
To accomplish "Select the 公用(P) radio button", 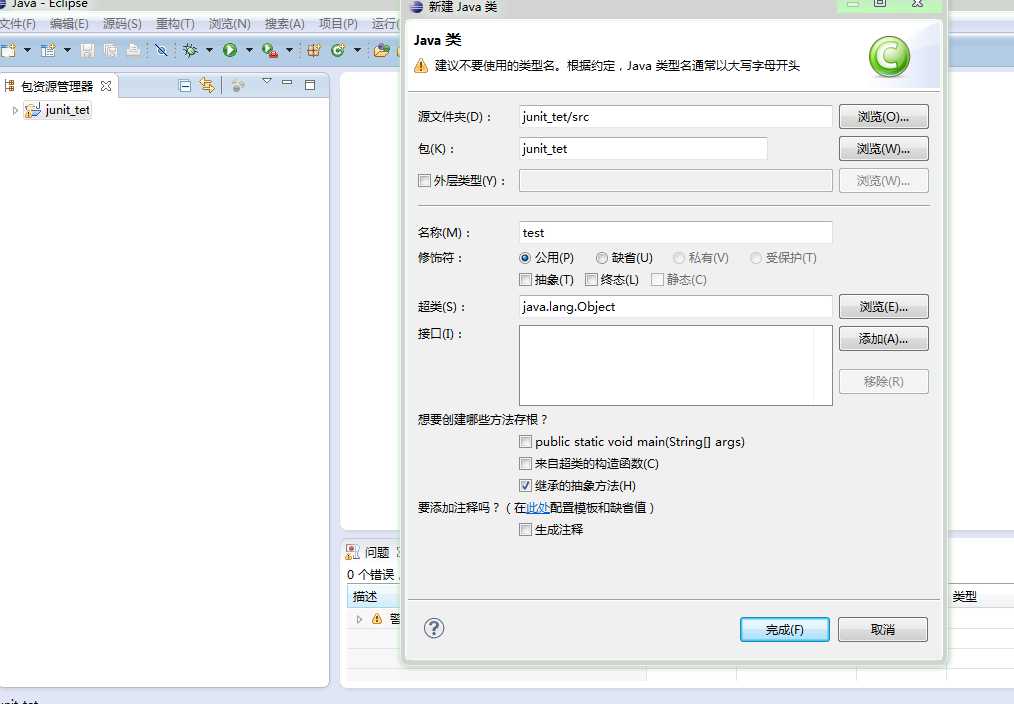I will click(525, 258).
